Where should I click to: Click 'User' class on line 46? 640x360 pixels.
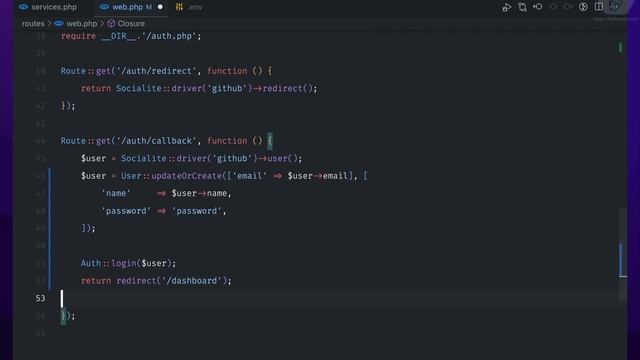point(131,176)
